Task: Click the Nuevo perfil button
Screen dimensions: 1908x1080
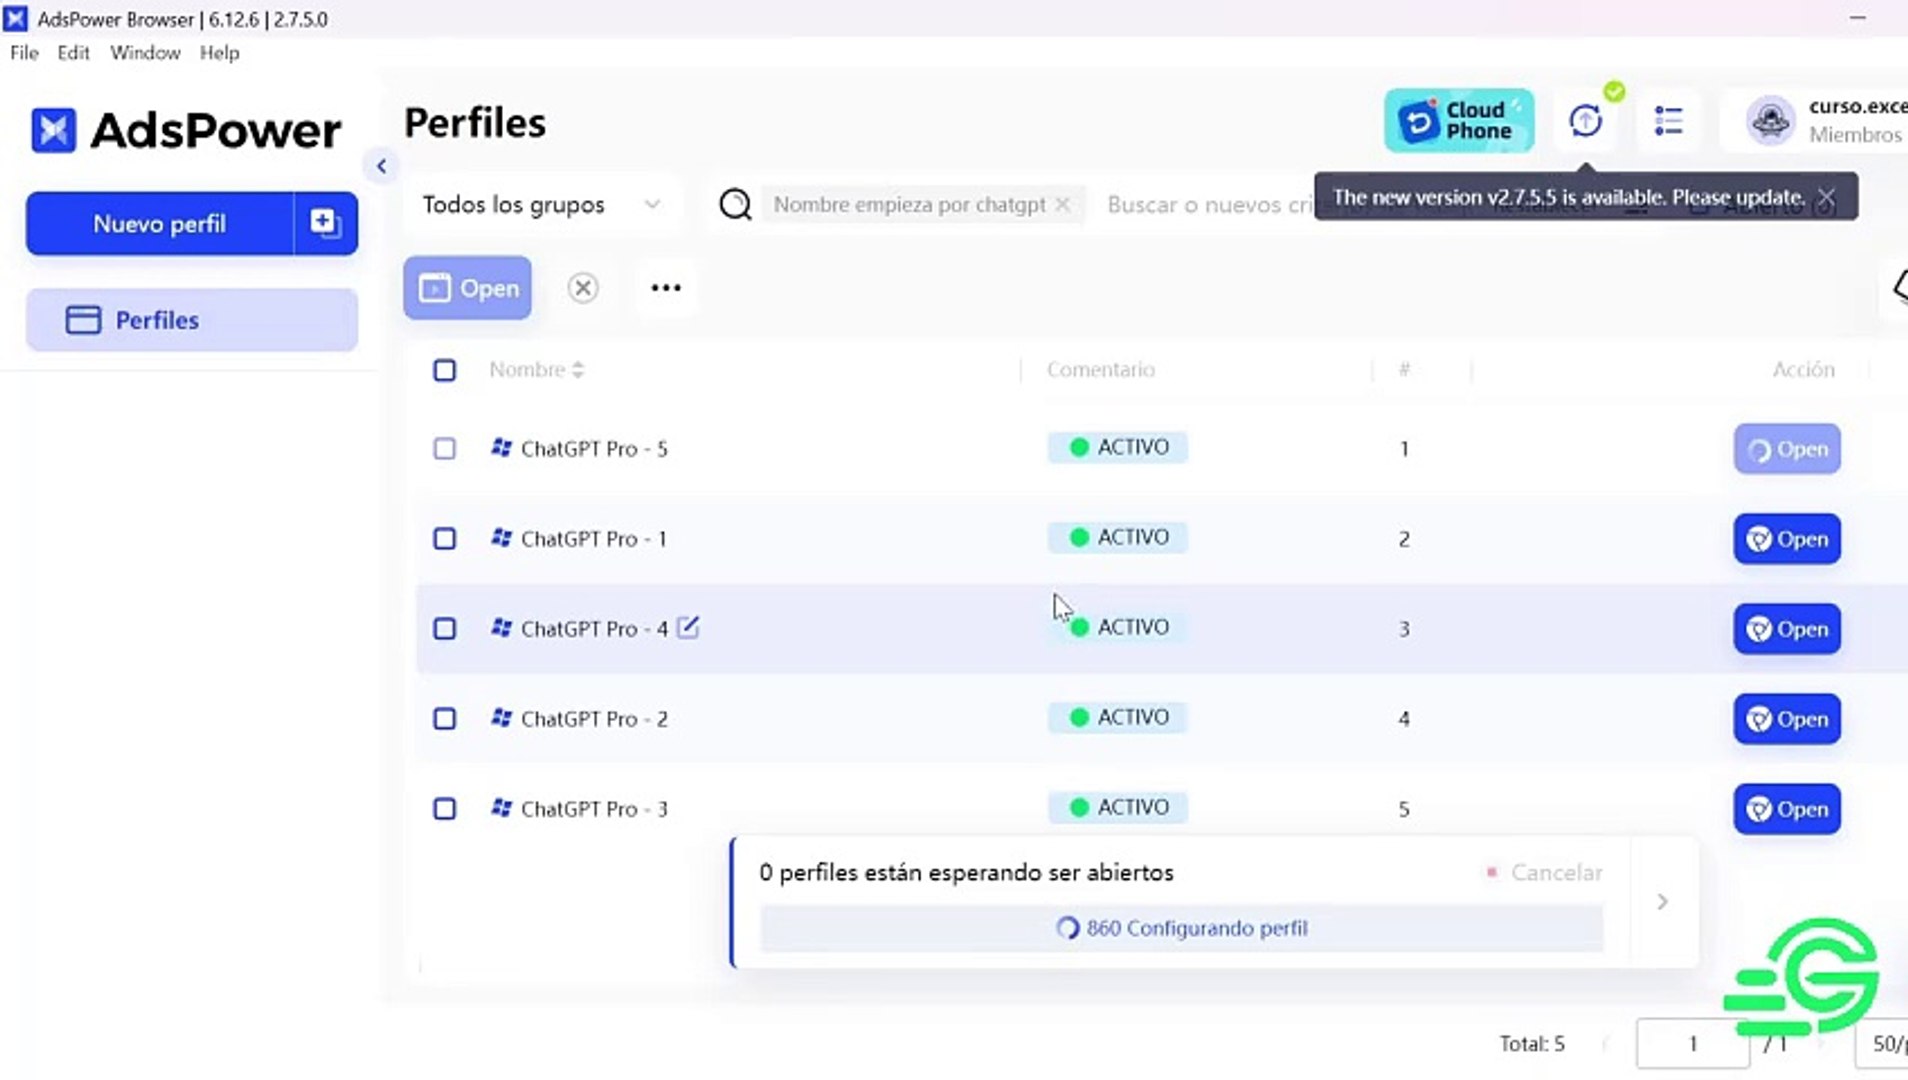Action: [160, 224]
